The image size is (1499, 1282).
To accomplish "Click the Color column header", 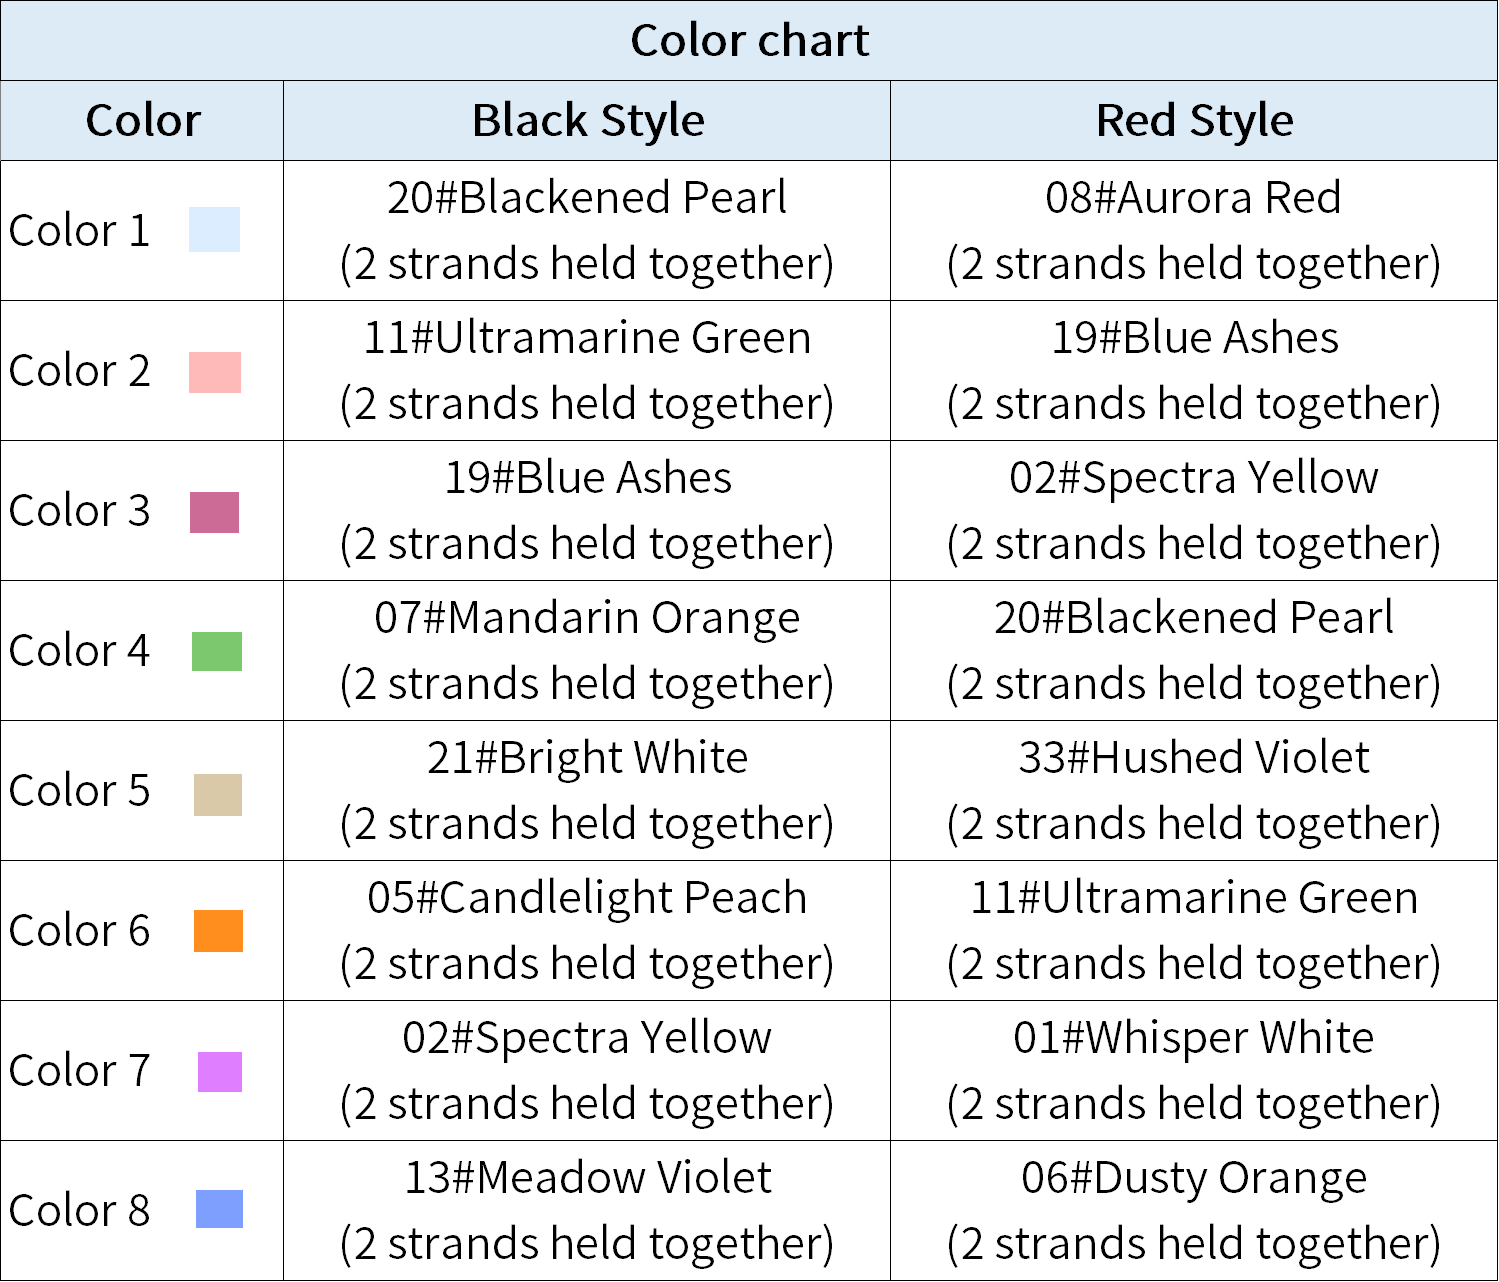I will [x=142, y=120].
